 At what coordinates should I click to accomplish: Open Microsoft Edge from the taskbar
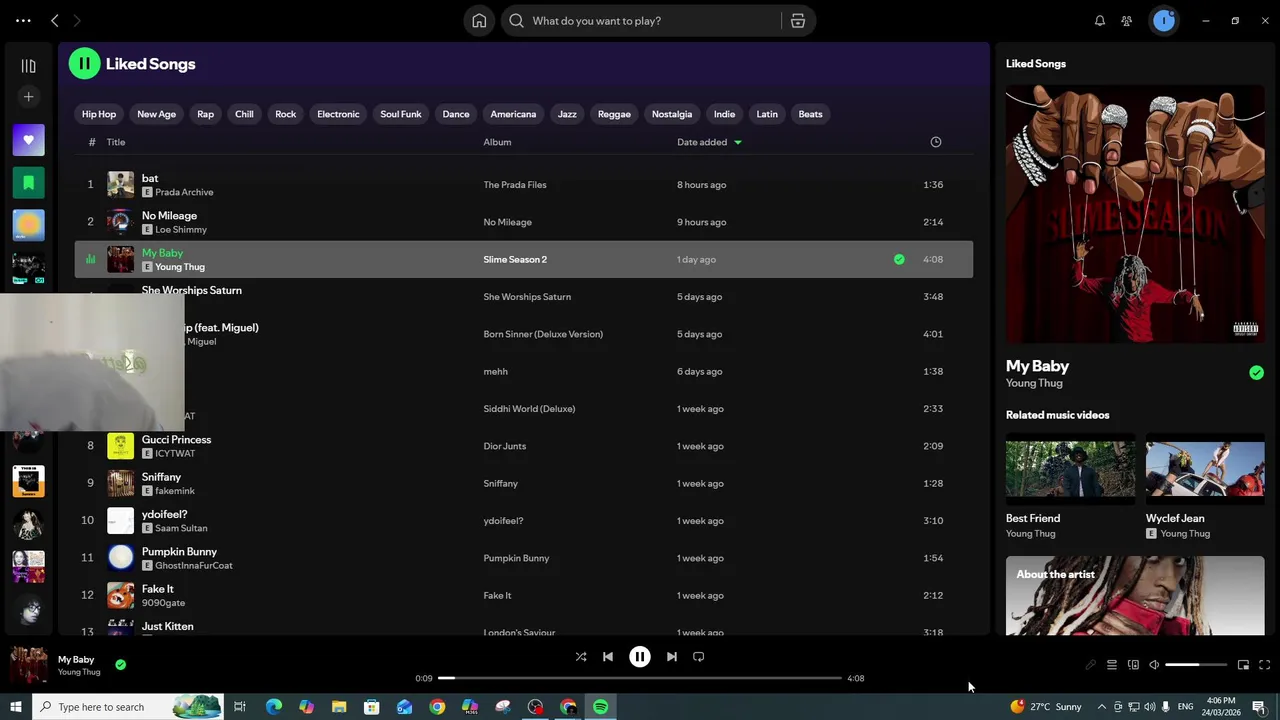[273, 707]
